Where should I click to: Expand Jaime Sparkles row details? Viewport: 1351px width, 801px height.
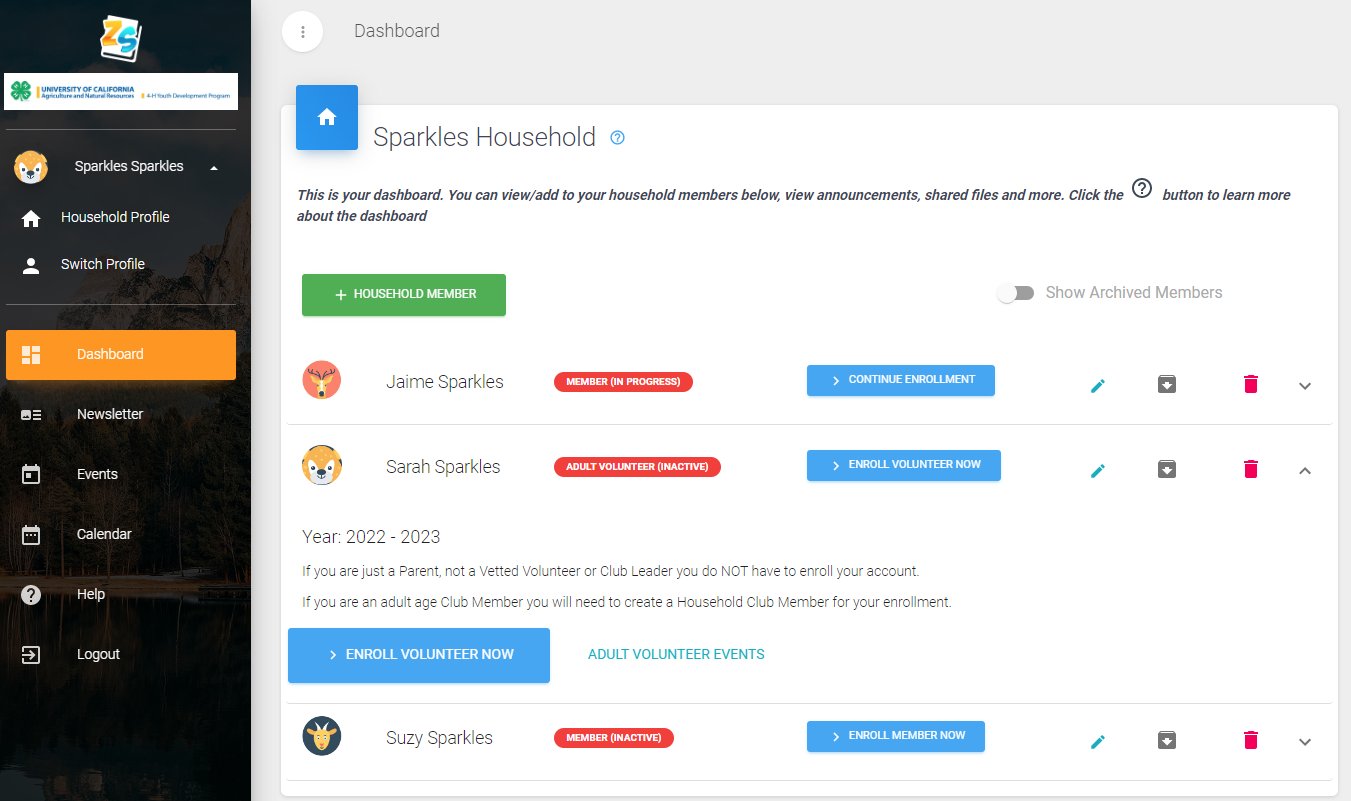(1304, 386)
